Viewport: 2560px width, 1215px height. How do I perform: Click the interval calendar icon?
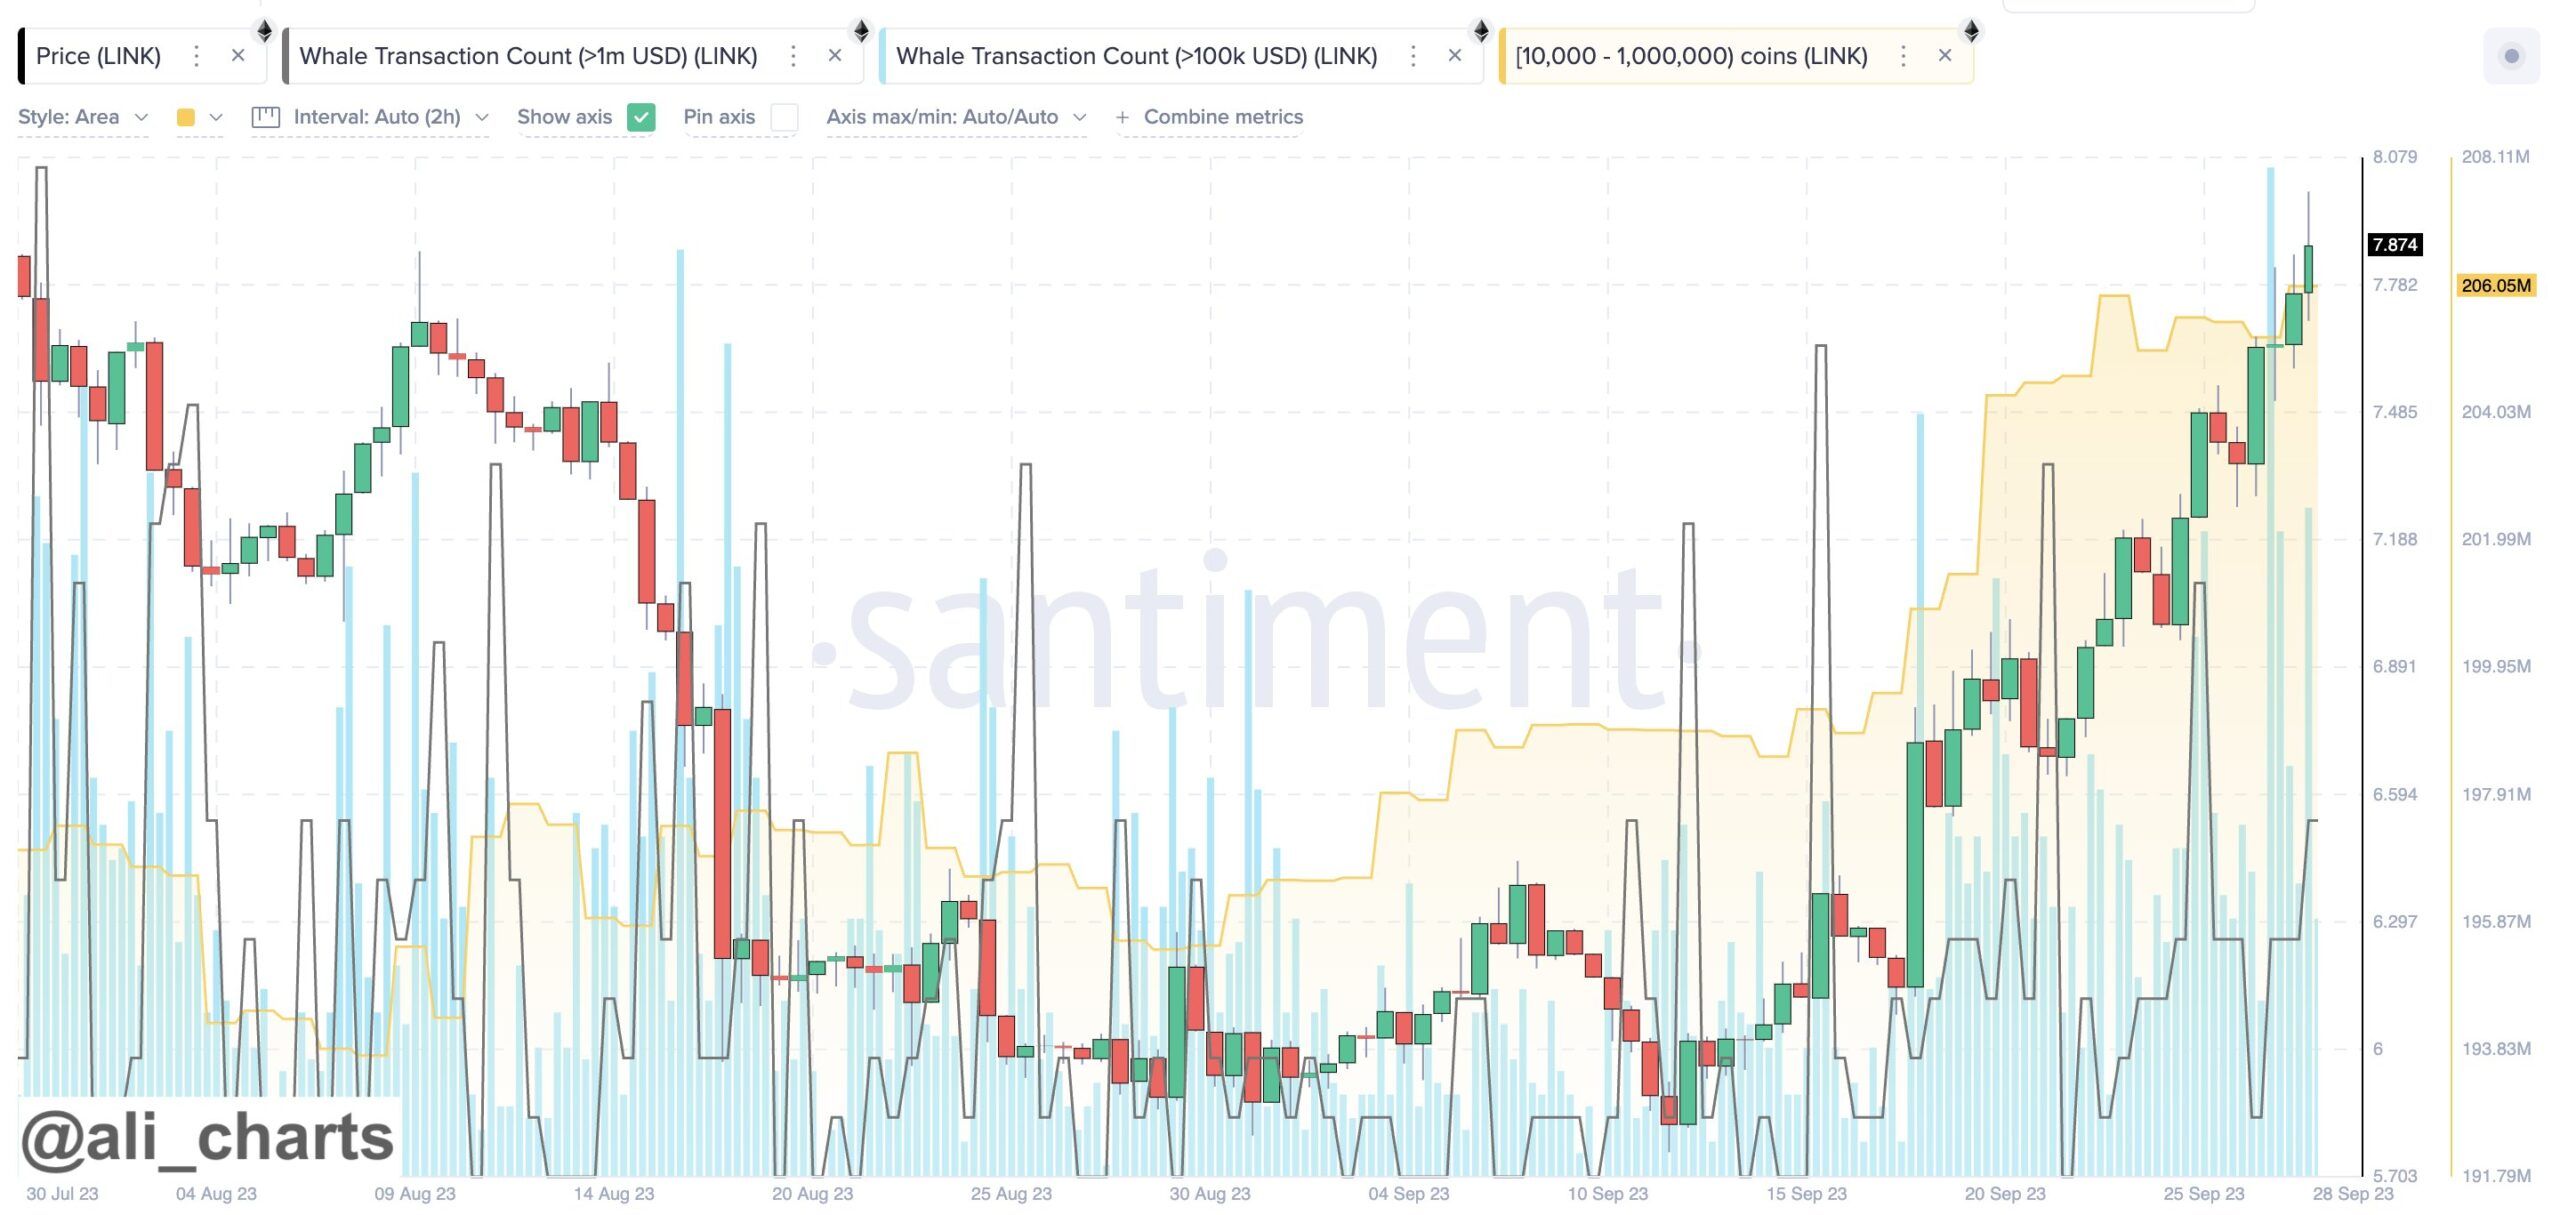pos(265,117)
